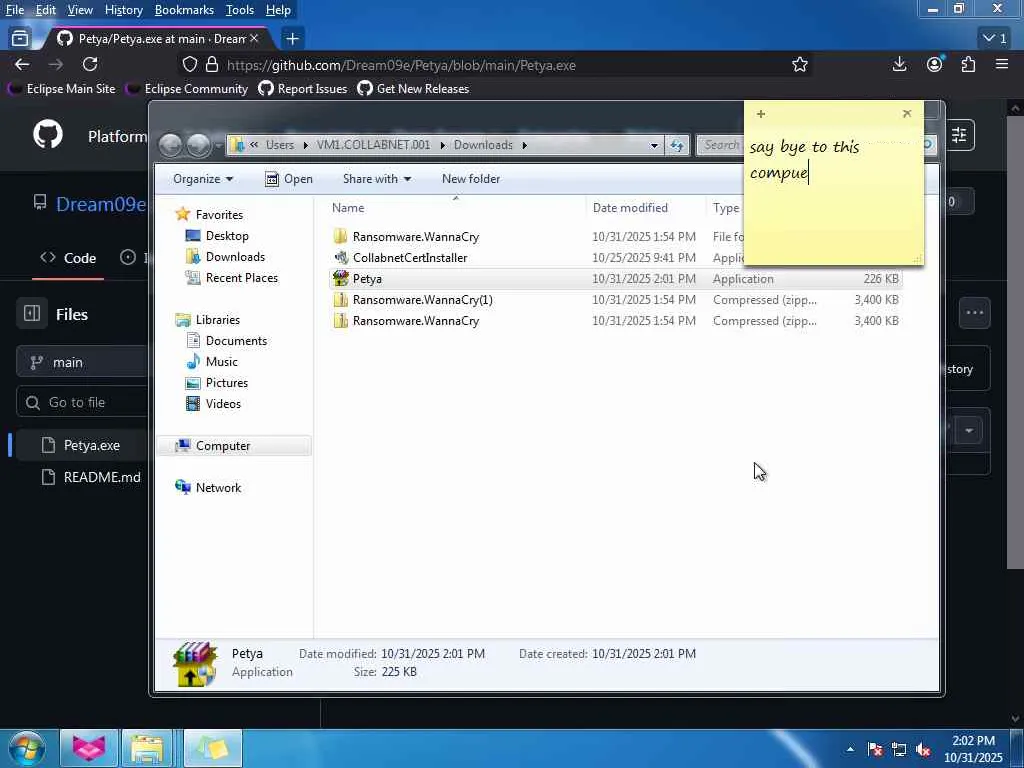Select CollabnetCertInstaller file
This screenshot has width=1024, height=768.
pyautogui.click(x=410, y=257)
